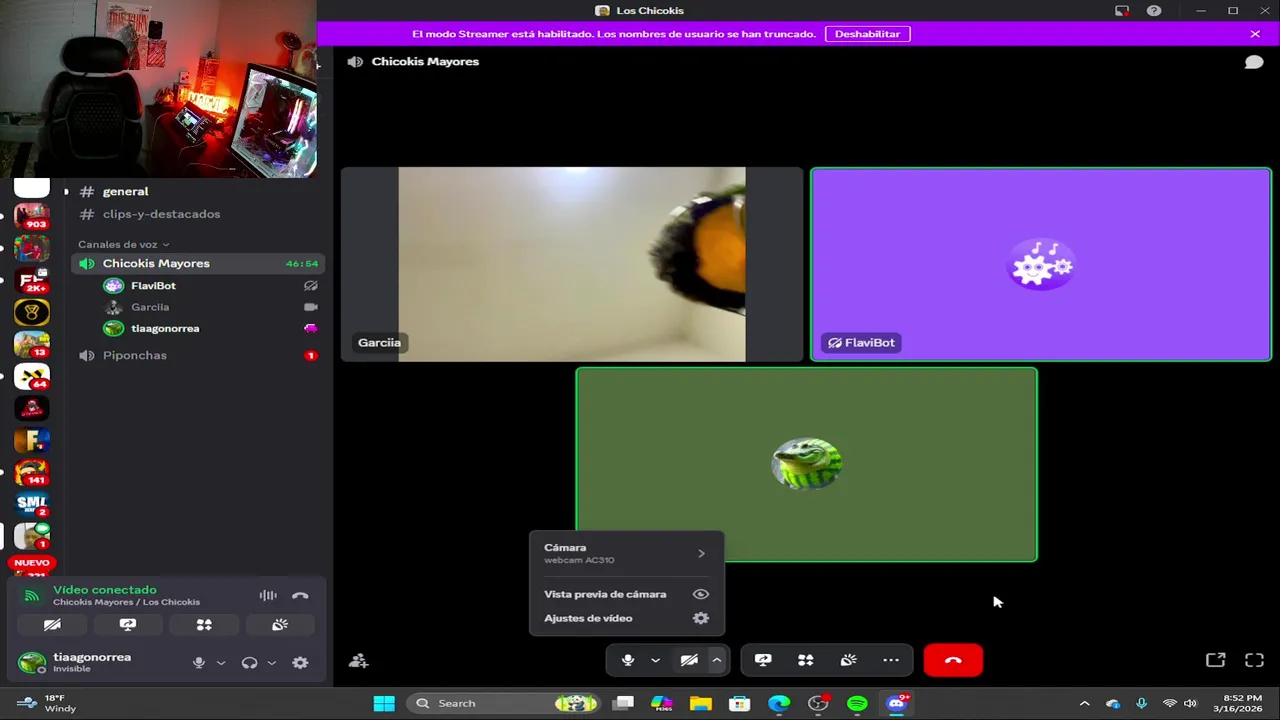Disconnect via sidebar hang-up icon

[x=300, y=595]
